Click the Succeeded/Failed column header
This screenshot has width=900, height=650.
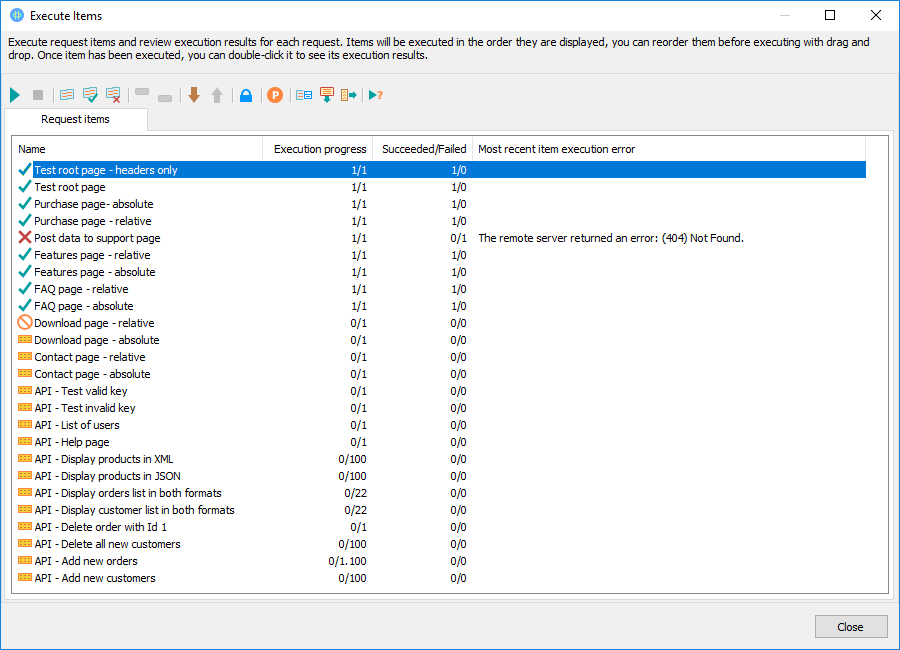click(423, 148)
